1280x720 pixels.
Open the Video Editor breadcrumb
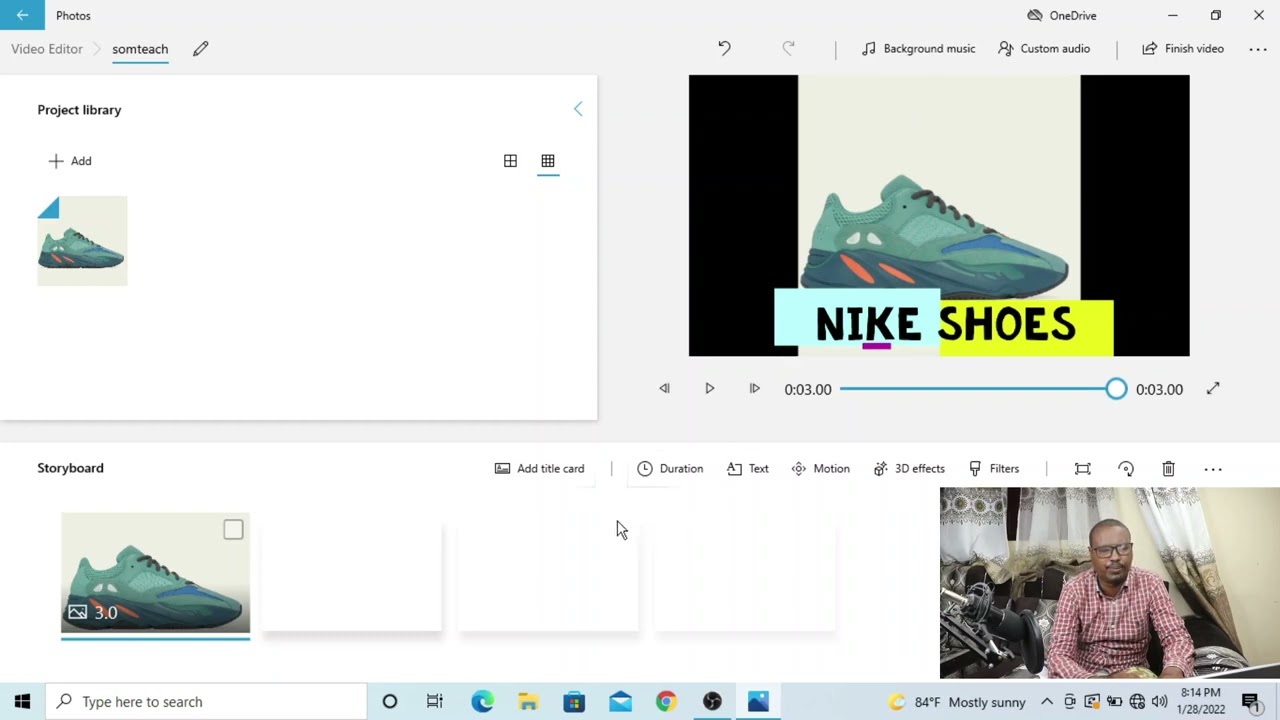tap(47, 49)
